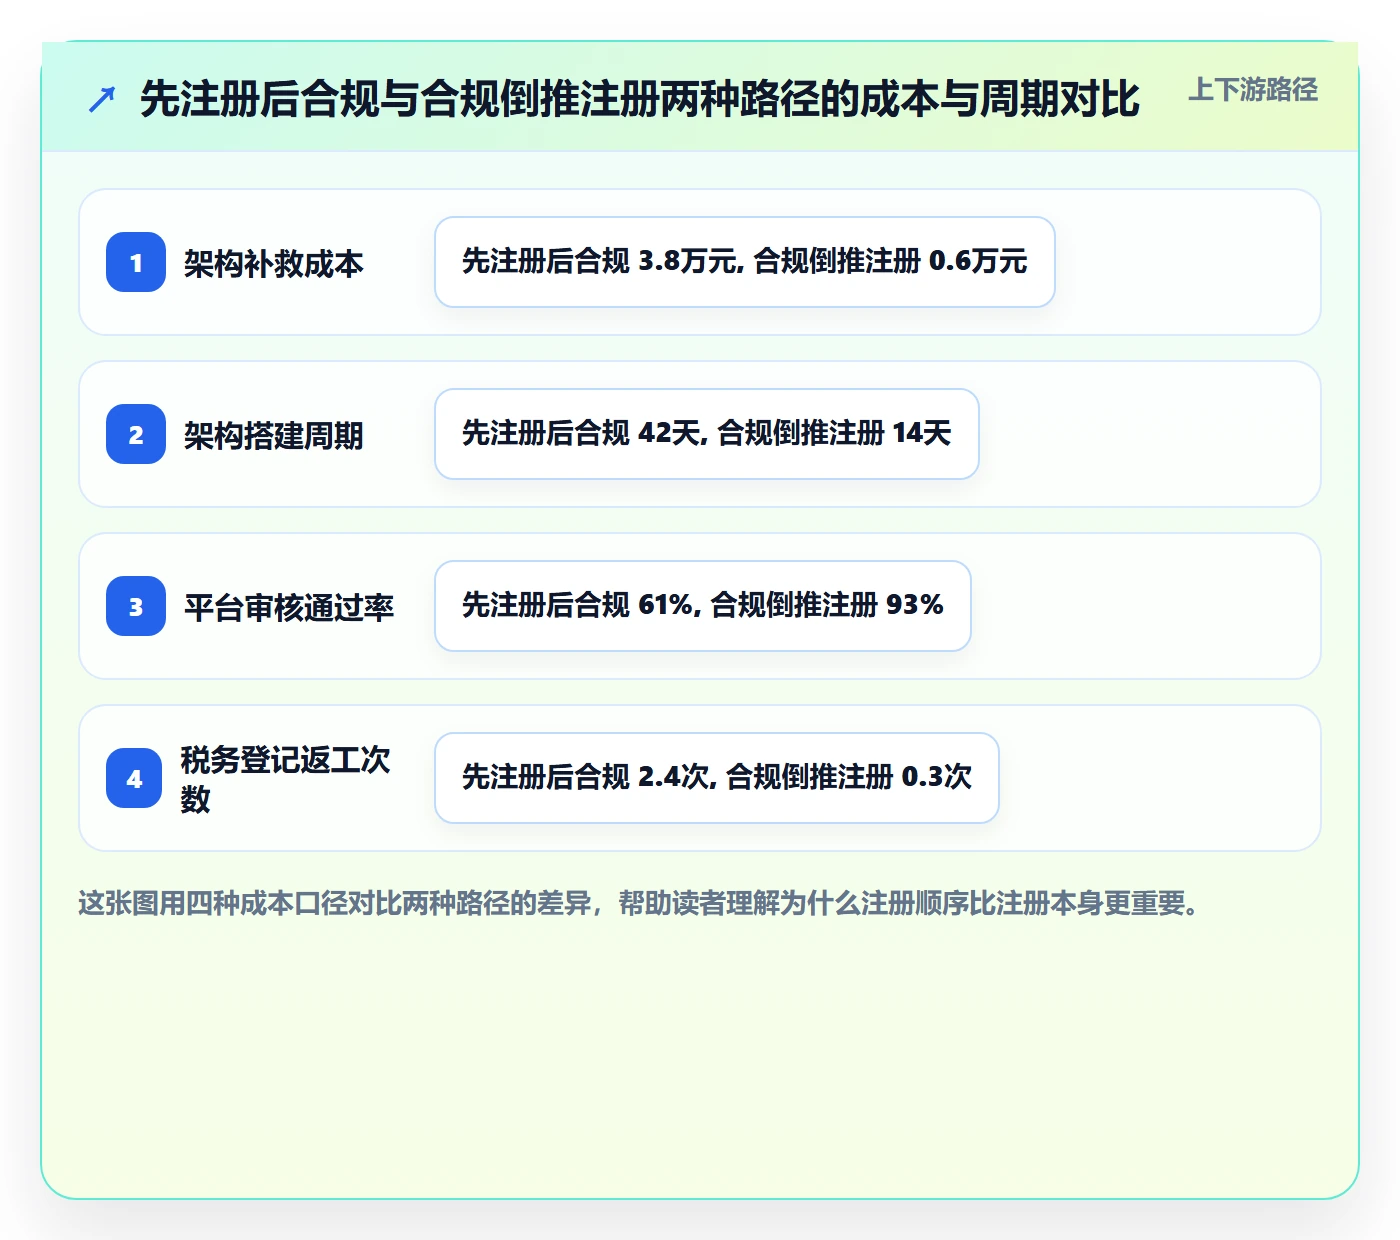Viewport: 1400px width, 1240px height.
Task: Click the arrow icon beside the title
Action: tap(102, 99)
